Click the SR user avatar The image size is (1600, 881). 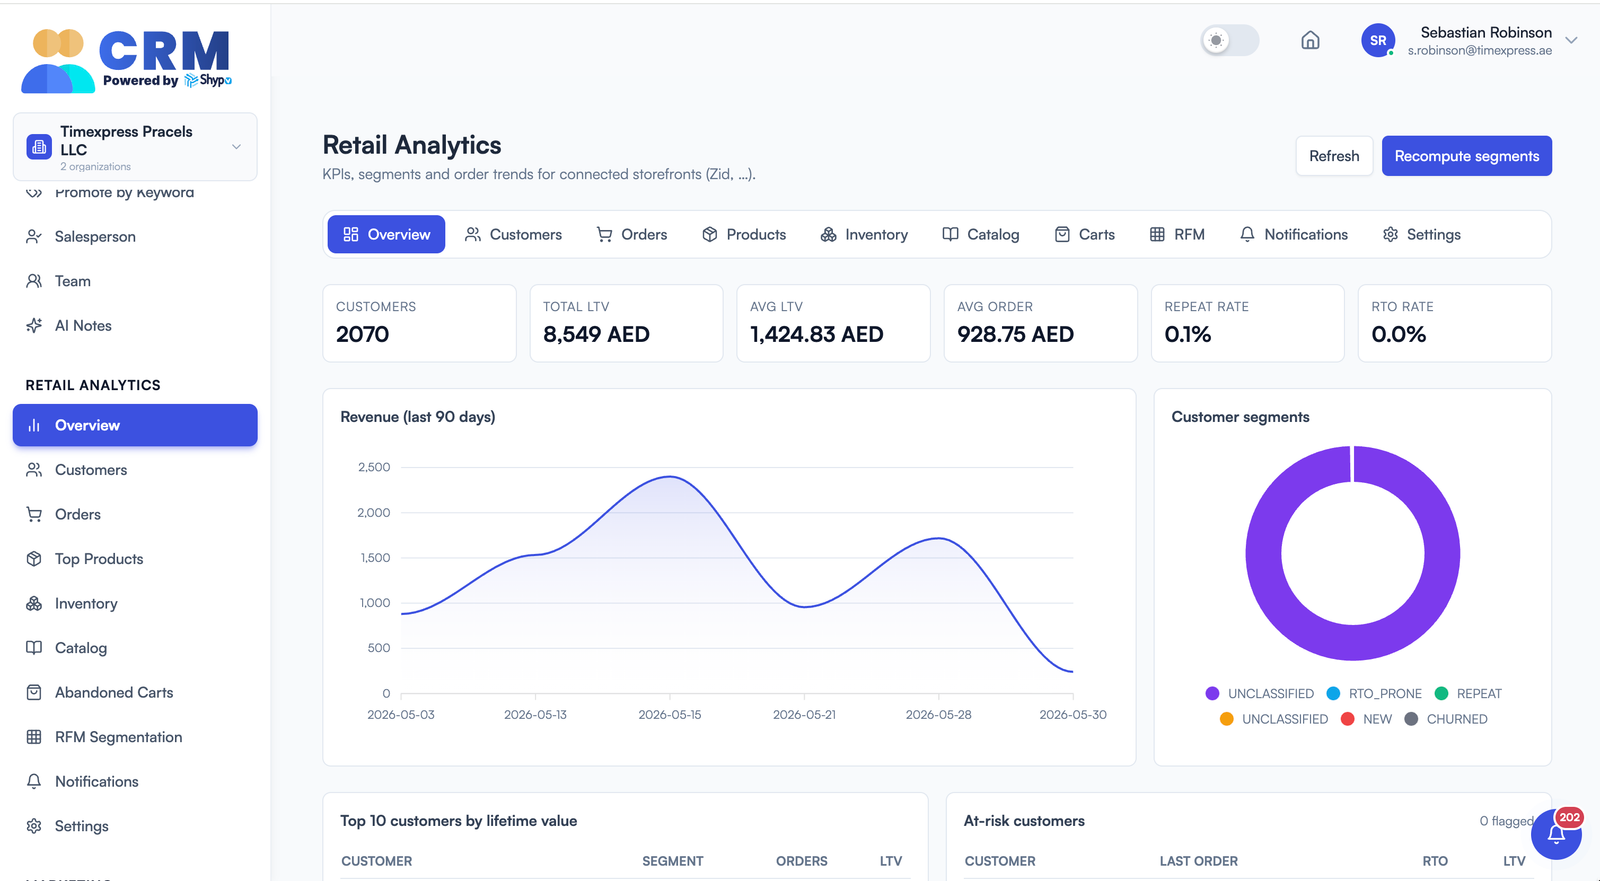point(1378,40)
